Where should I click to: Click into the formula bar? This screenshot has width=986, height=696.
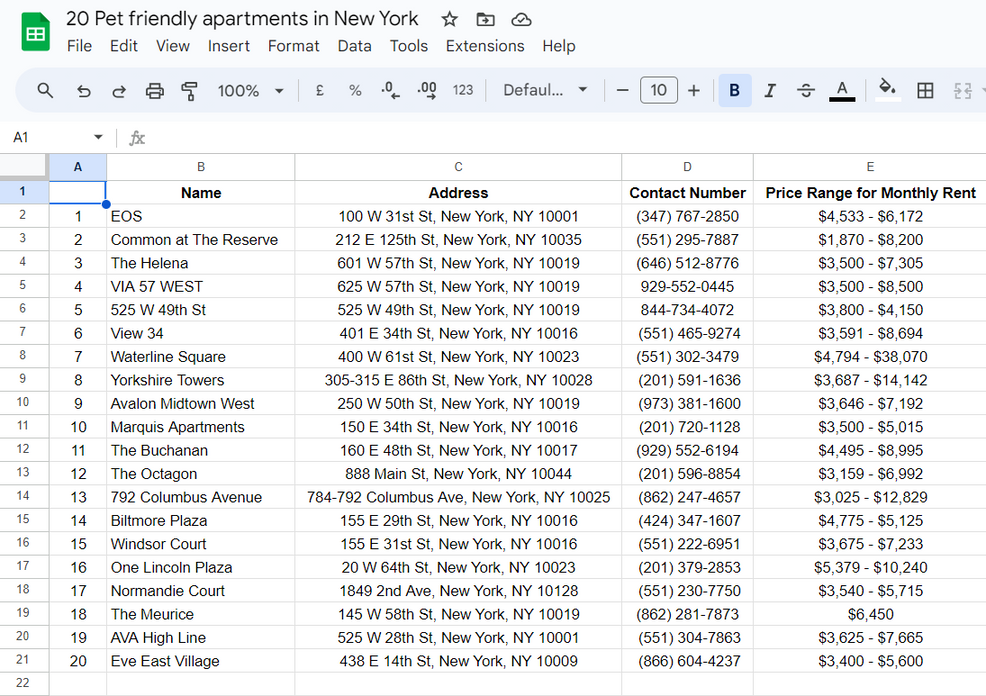(x=566, y=138)
